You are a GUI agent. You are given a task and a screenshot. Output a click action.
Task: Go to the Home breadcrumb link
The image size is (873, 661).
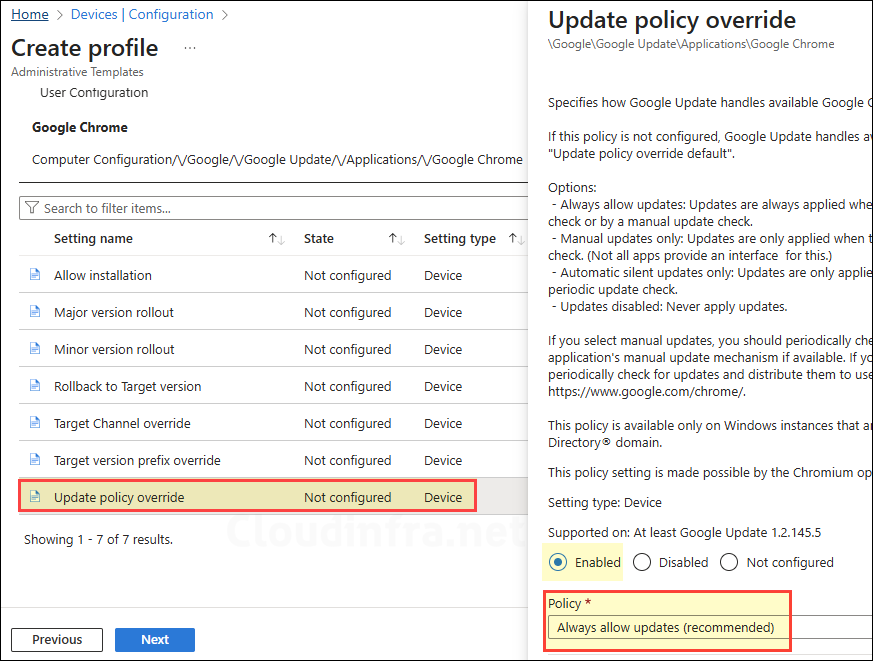click(x=30, y=14)
